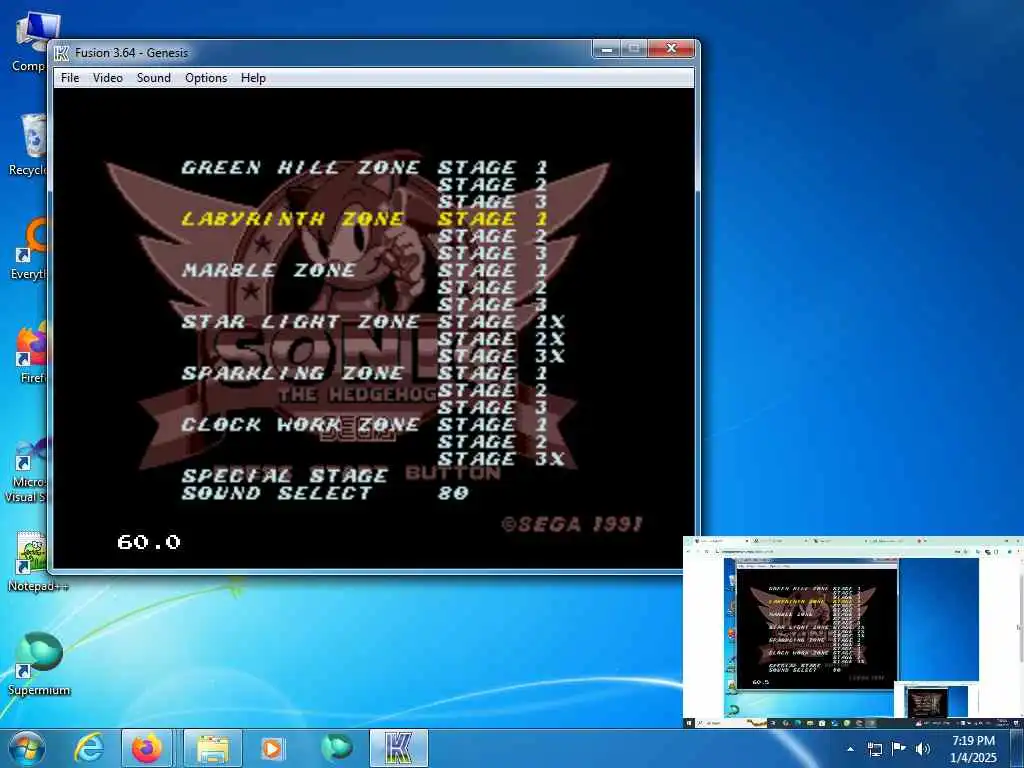1024x768 pixels.
Task: Click the screen-preview thumbnail at the bottom right
Action: coord(853,632)
